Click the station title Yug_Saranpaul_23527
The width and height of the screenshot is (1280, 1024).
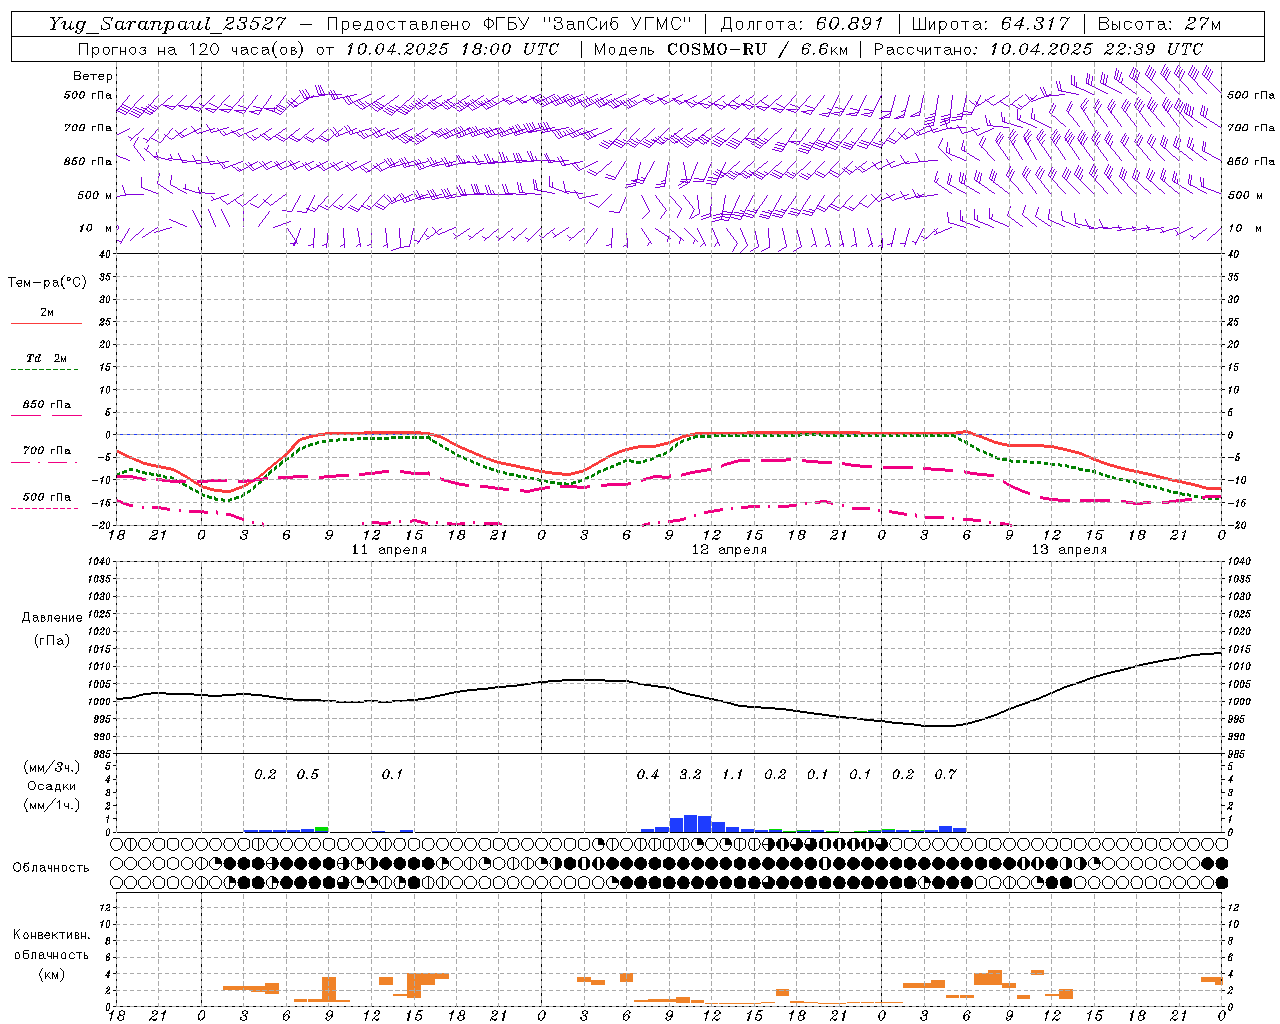167,25
